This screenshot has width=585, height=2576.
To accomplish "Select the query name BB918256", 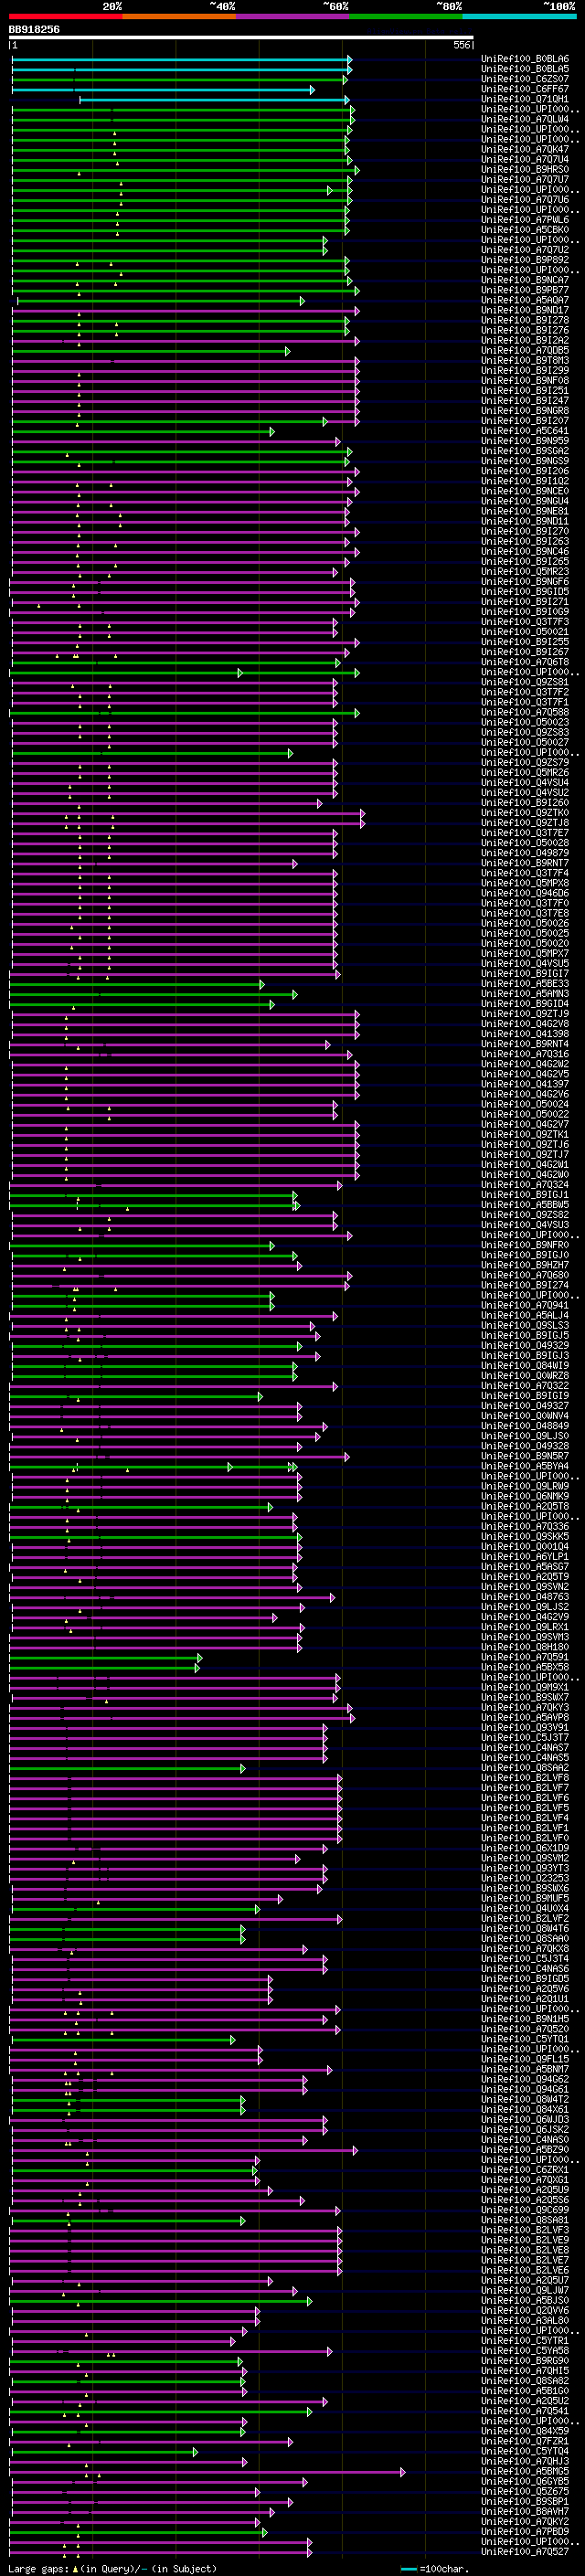I will tap(34, 29).
